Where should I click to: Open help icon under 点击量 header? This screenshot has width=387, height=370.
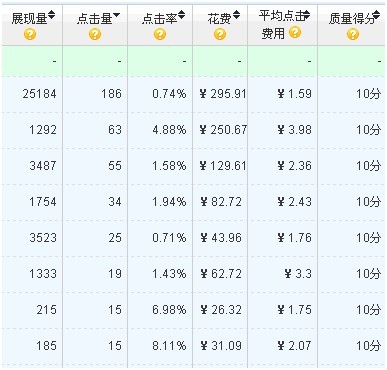[x=95, y=34]
